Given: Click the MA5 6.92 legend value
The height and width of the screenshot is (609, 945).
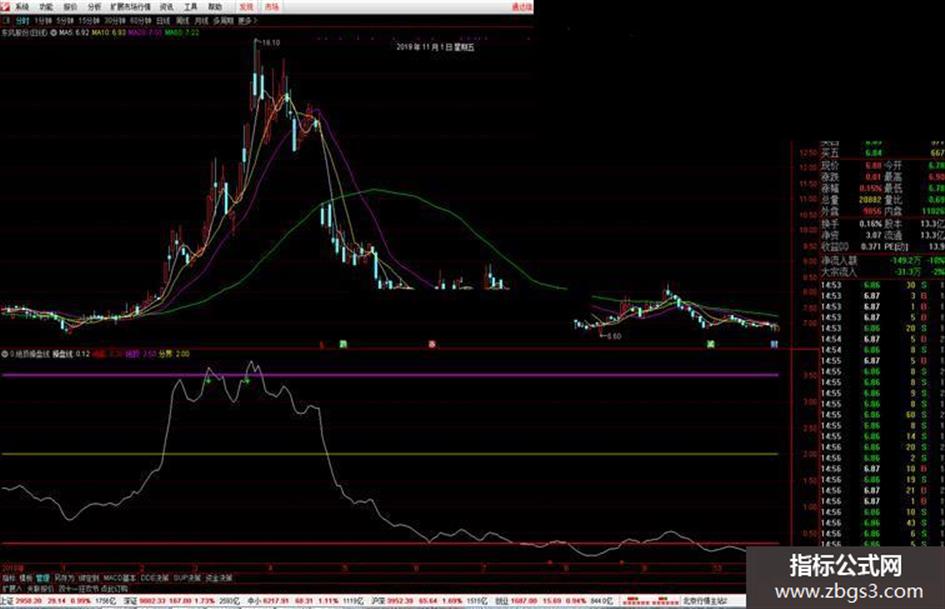Looking at the screenshot, I should click(x=74, y=33).
